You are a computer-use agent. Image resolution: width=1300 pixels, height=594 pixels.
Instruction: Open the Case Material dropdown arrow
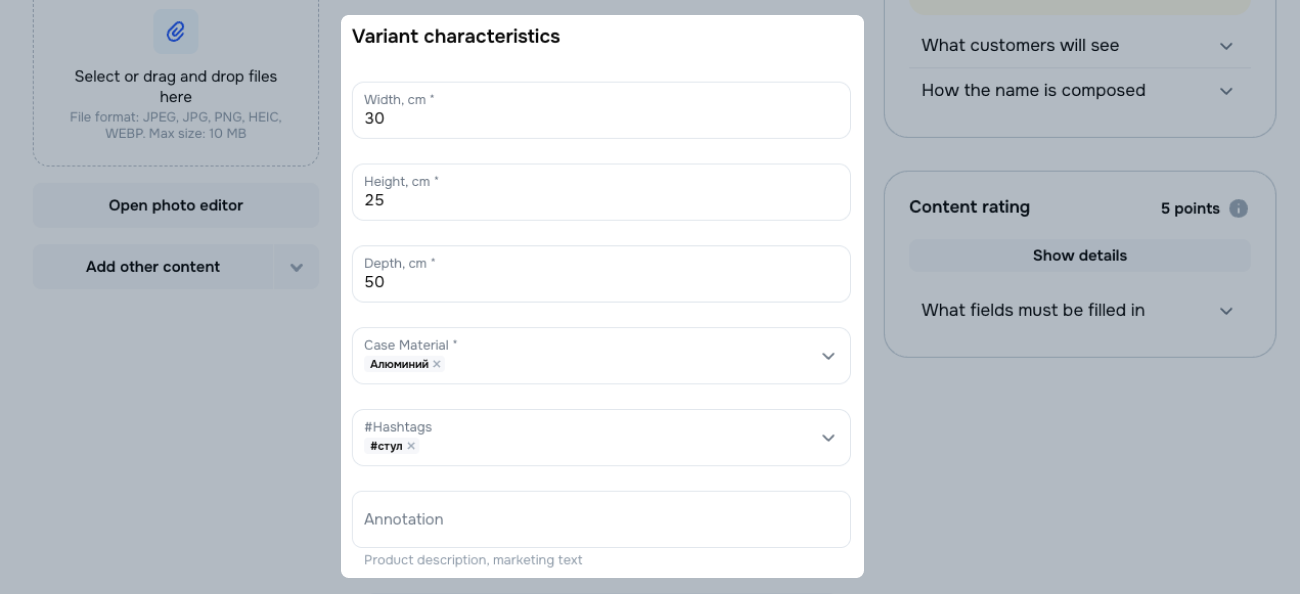point(828,356)
